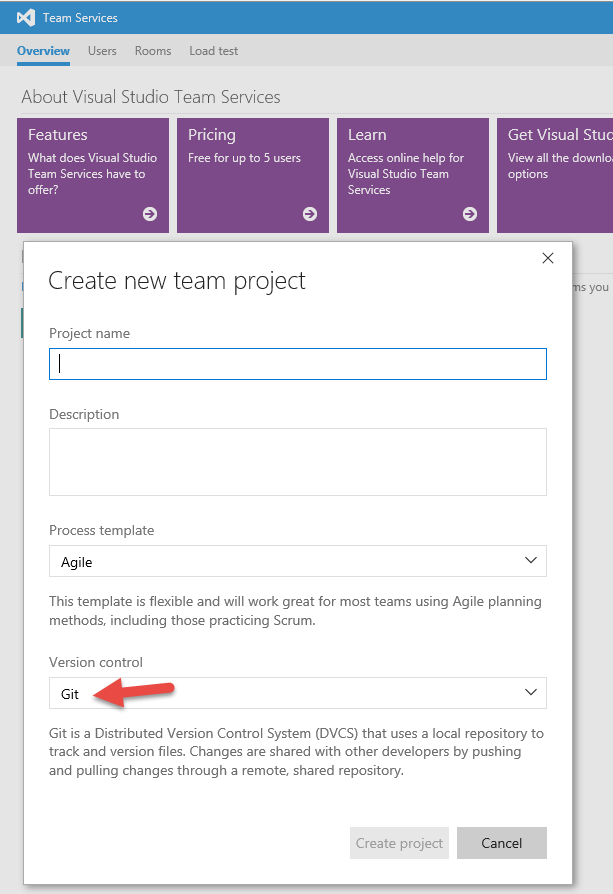This screenshot has width=613, height=894.
Task: Click the Create new team project title
Action: (177, 281)
